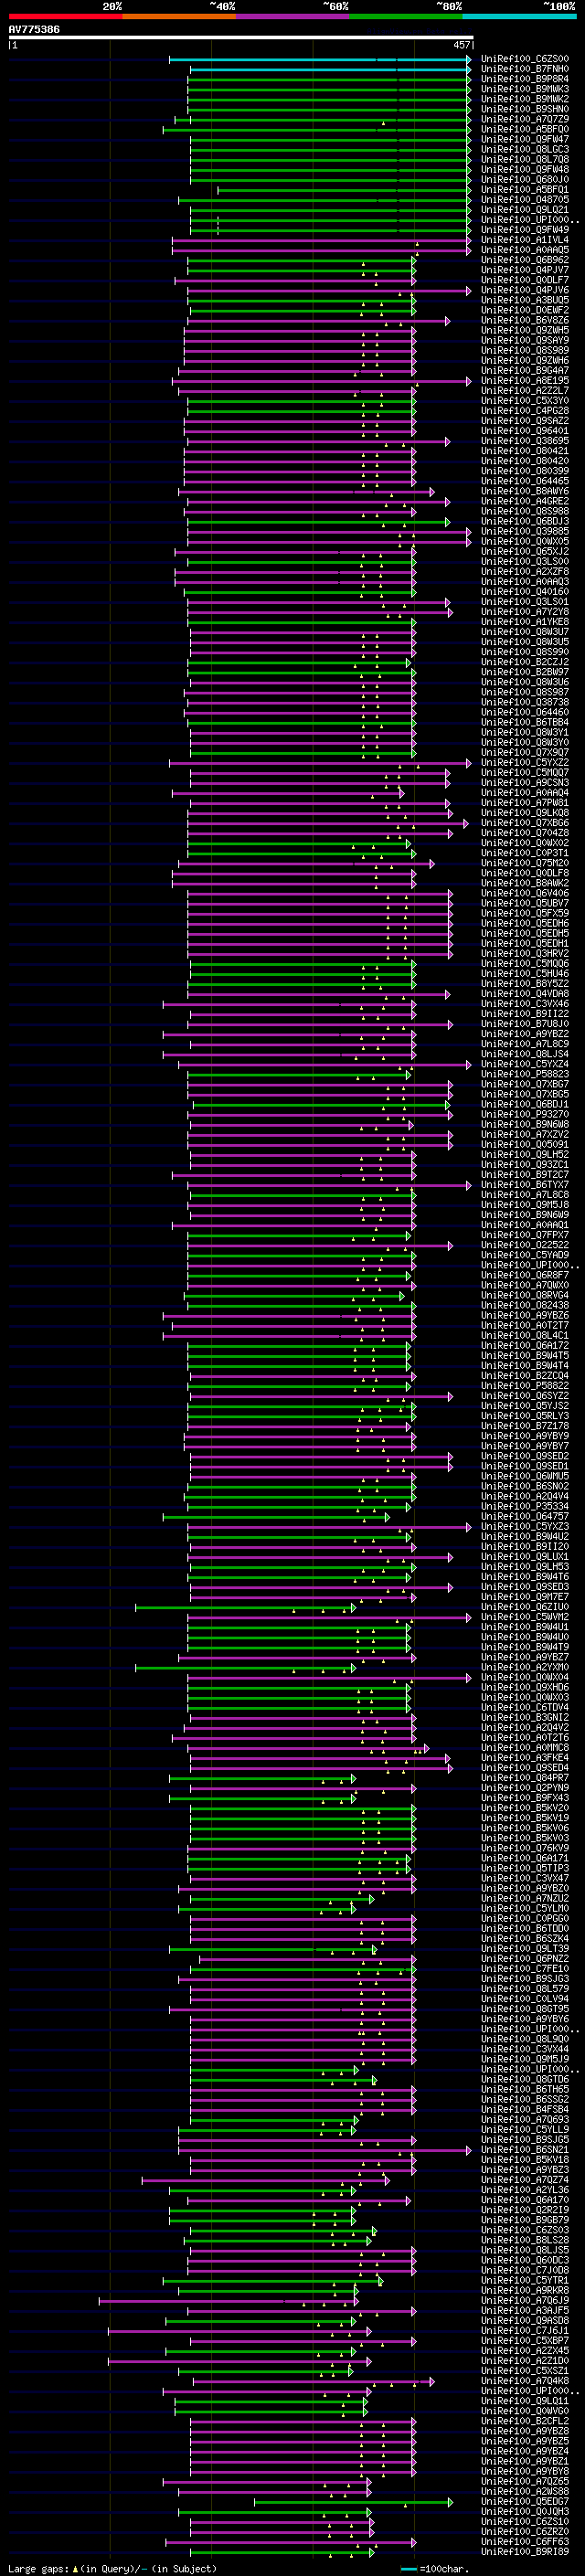Click label UniRef100_Q680J0
This screenshot has width=585, height=2576.
pyautogui.click(x=524, y=180)
